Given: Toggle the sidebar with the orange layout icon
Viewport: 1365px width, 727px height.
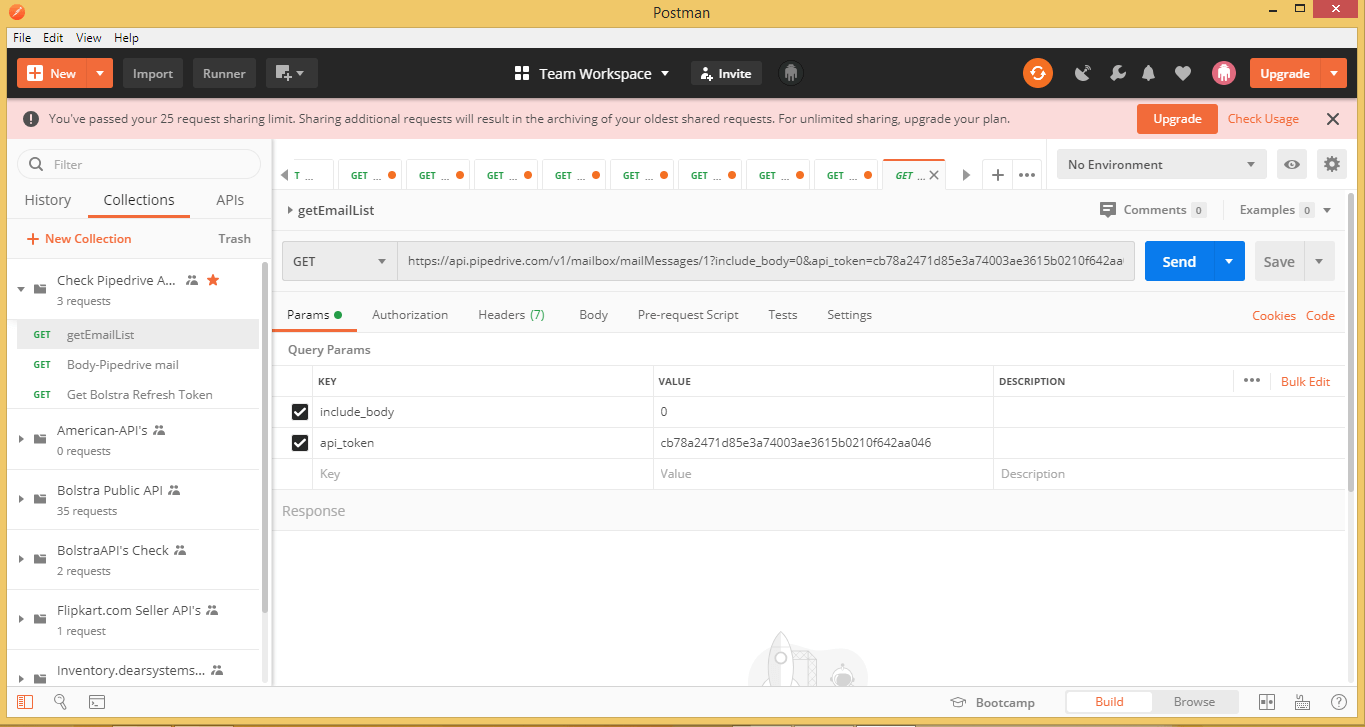Looking at the screenshot, I should (24, 701).
